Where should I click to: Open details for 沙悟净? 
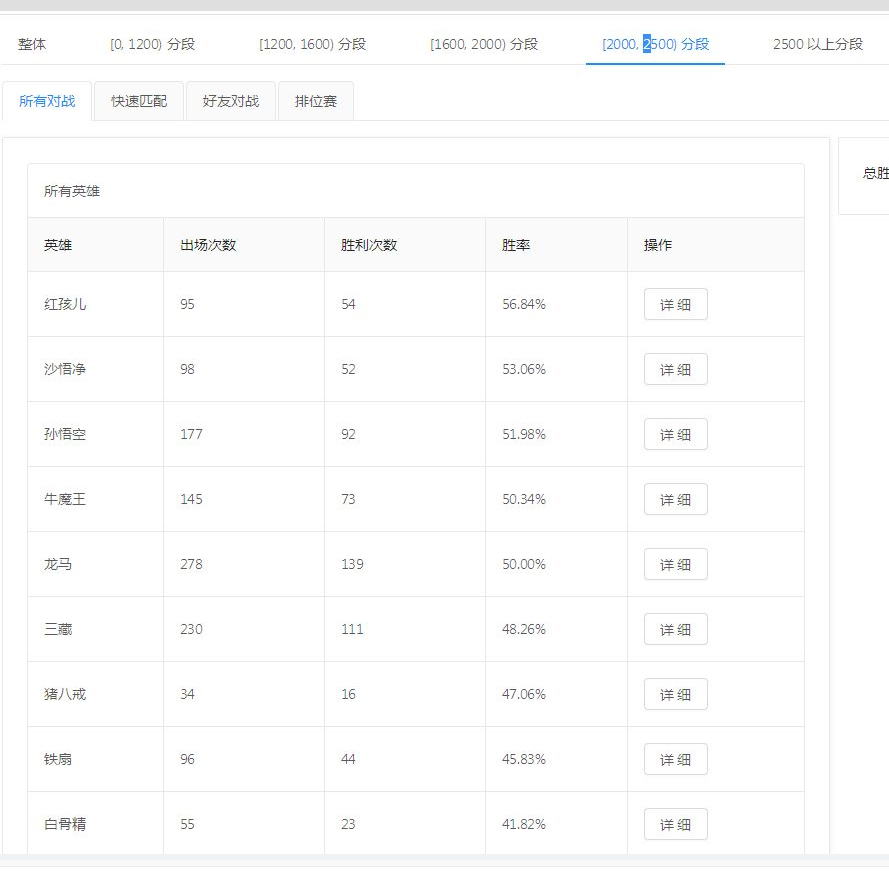[675, 369]
